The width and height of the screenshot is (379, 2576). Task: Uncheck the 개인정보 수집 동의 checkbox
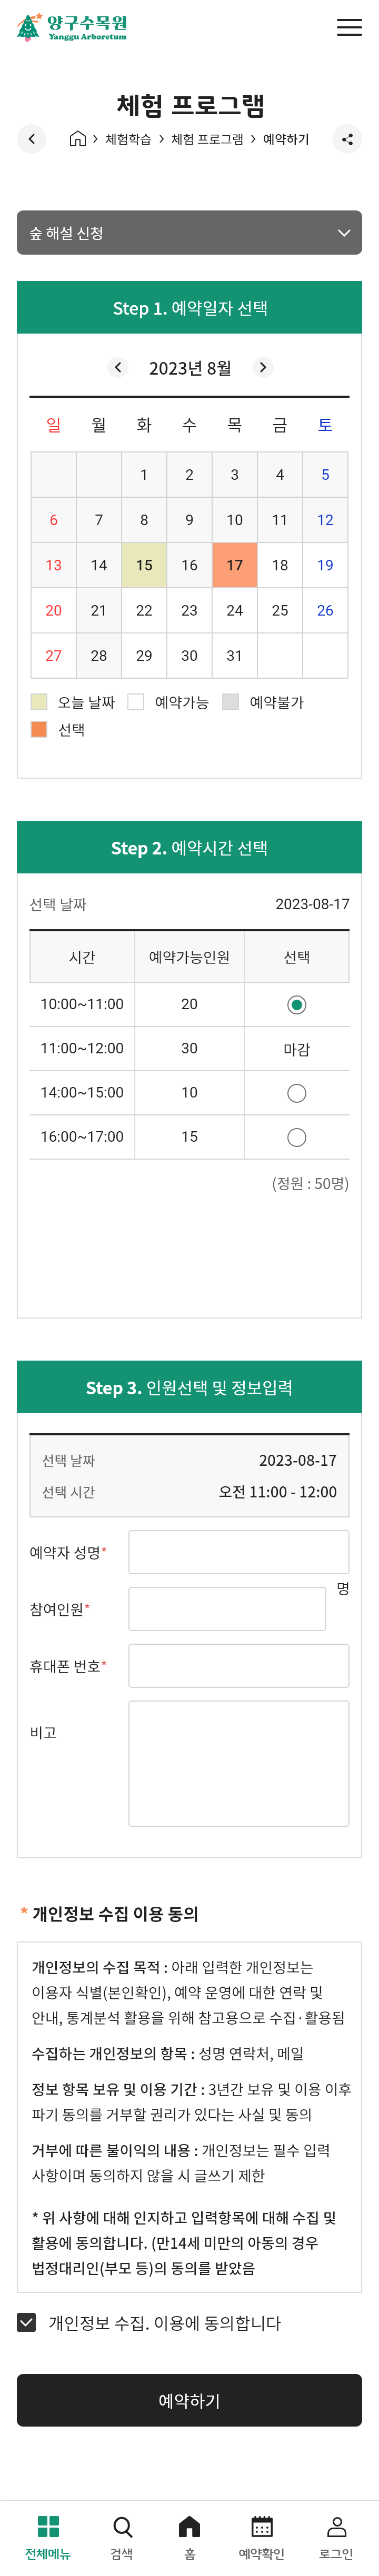point(27,2322)
